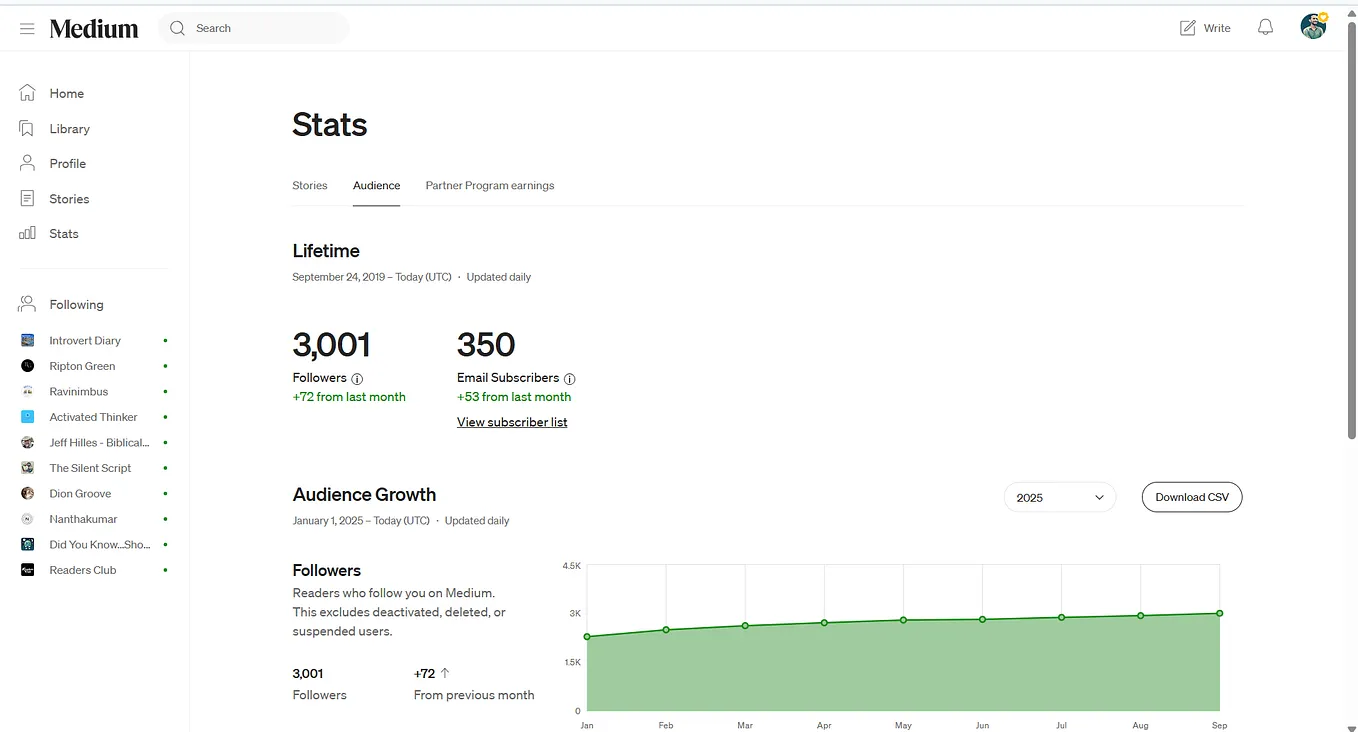Open Stats from the sidebar
The height and width of the screenshot is (732, 1358).
[64, 233]
